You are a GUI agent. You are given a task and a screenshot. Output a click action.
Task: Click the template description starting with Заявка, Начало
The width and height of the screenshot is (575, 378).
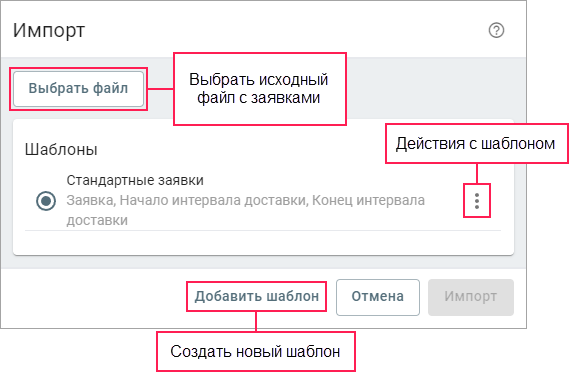click(246, 210)
